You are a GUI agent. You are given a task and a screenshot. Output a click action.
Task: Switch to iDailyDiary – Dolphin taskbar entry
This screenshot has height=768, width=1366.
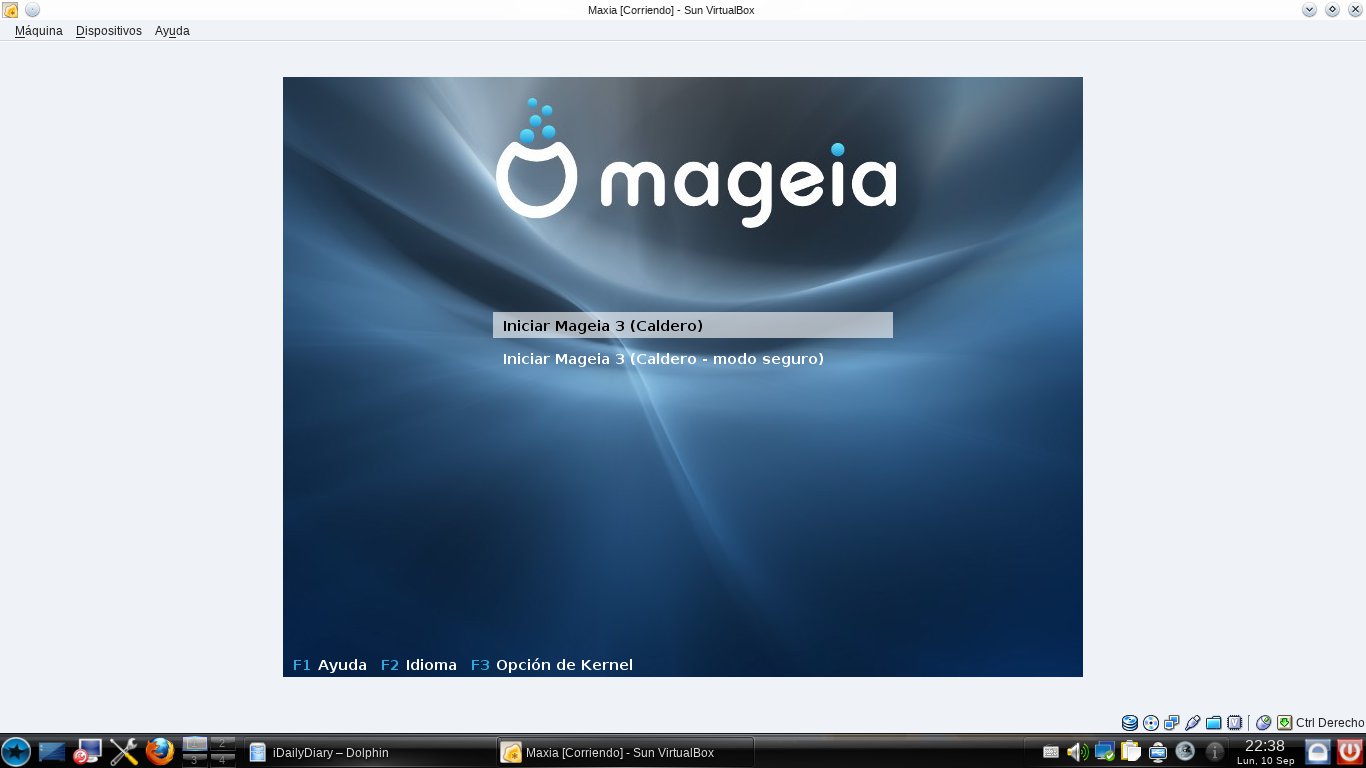(369, 752)
